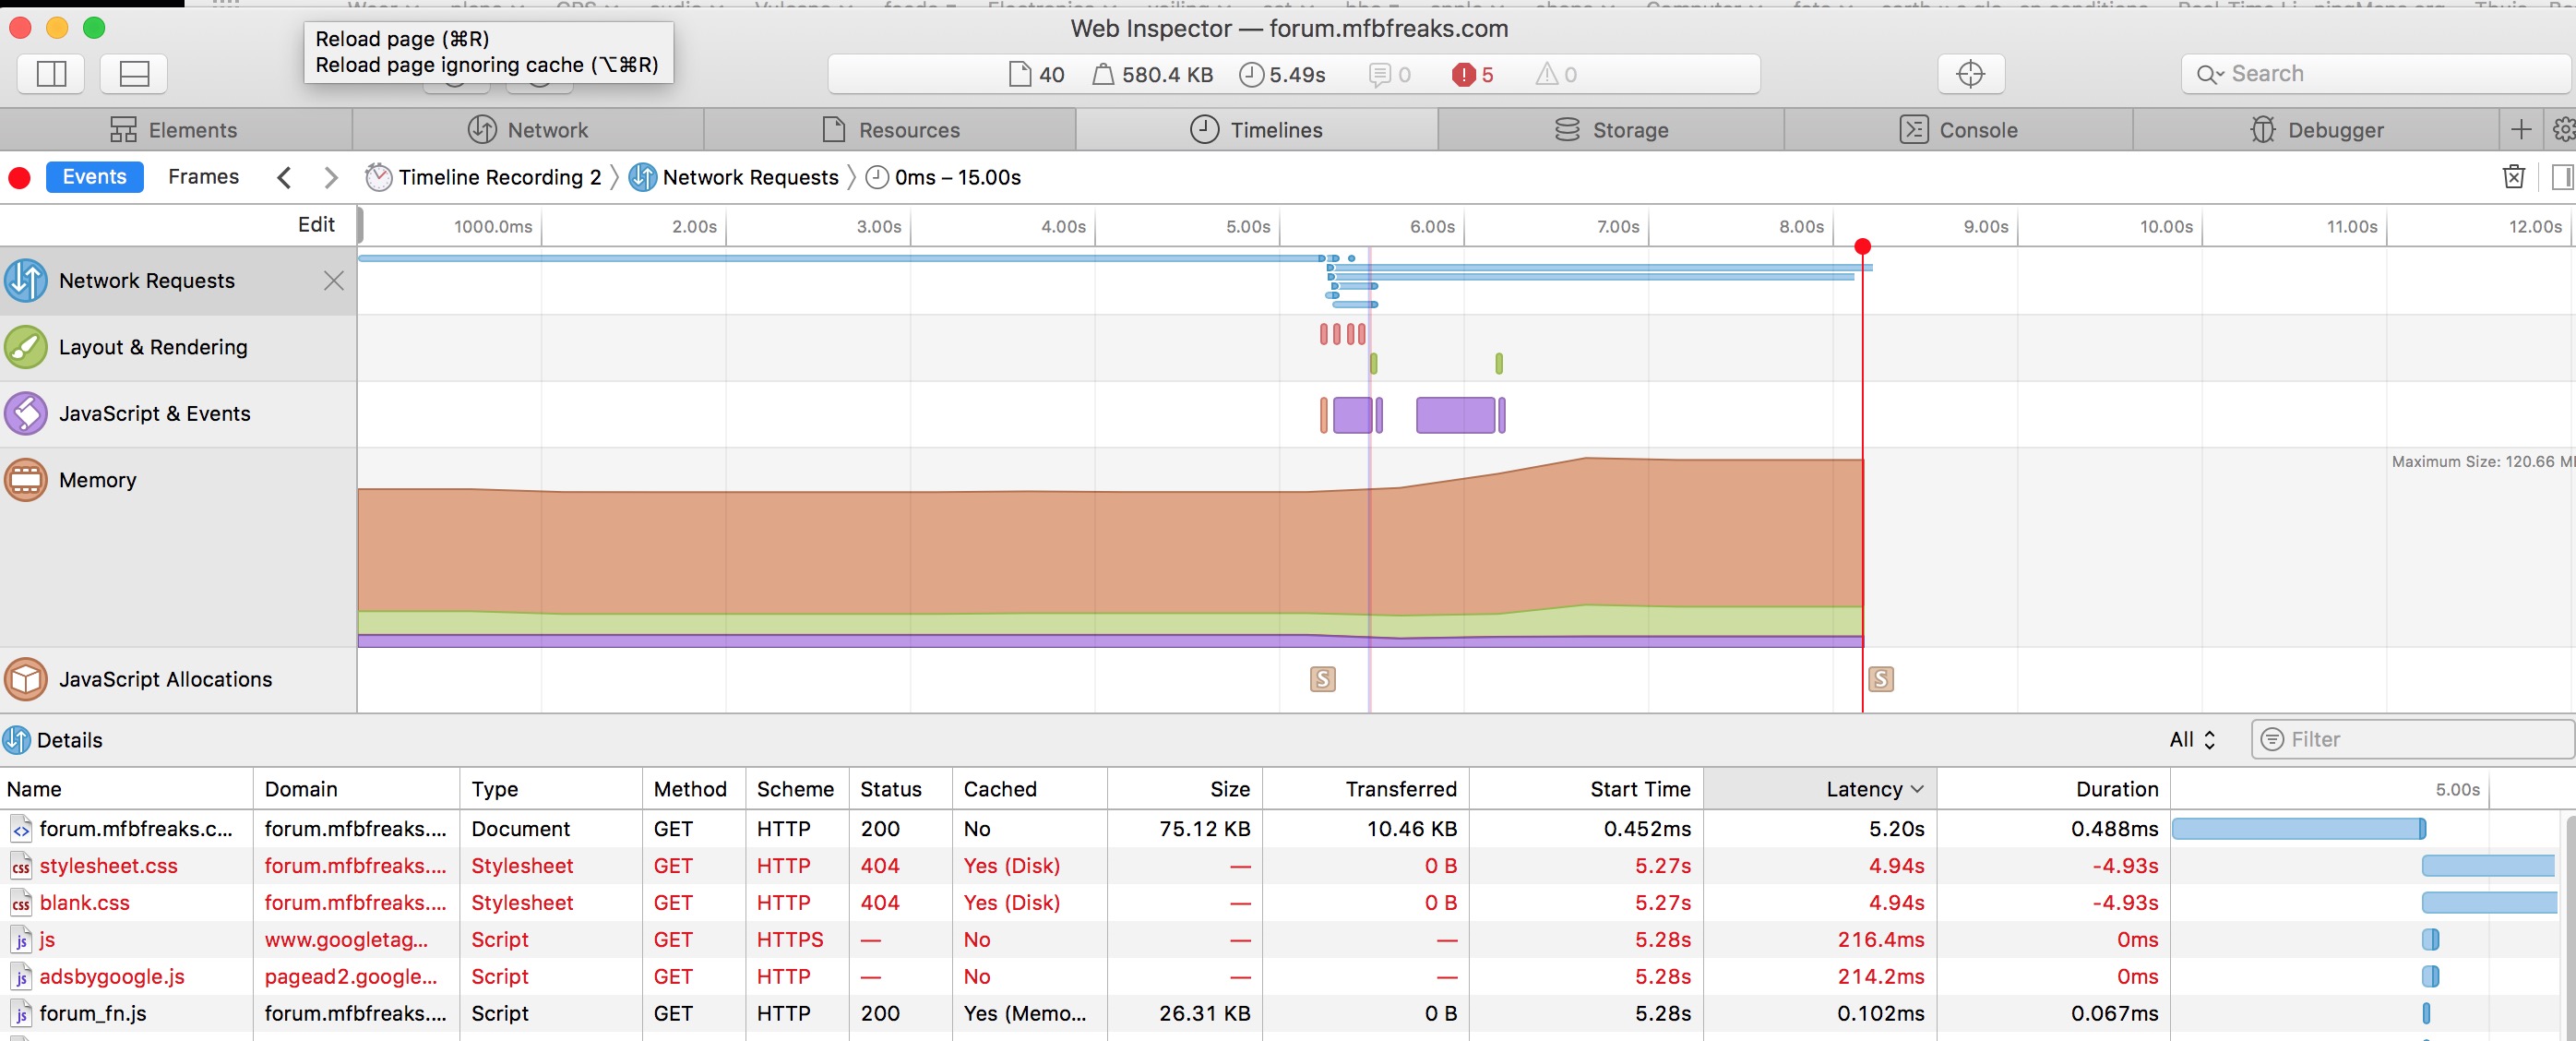Screen dimensions: 2576x1041
Task: Click the console log count indicator
Action: tap(1390, 75)
